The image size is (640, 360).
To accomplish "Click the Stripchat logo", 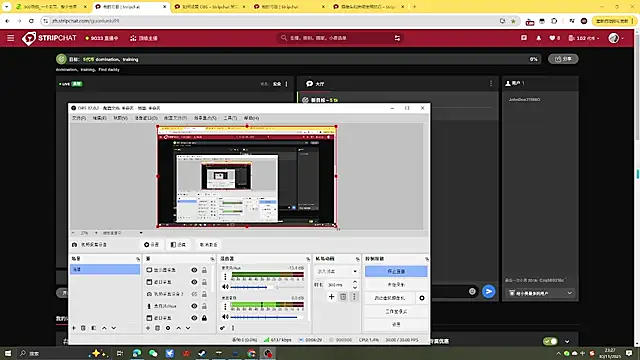I will (x=49, y=38).
